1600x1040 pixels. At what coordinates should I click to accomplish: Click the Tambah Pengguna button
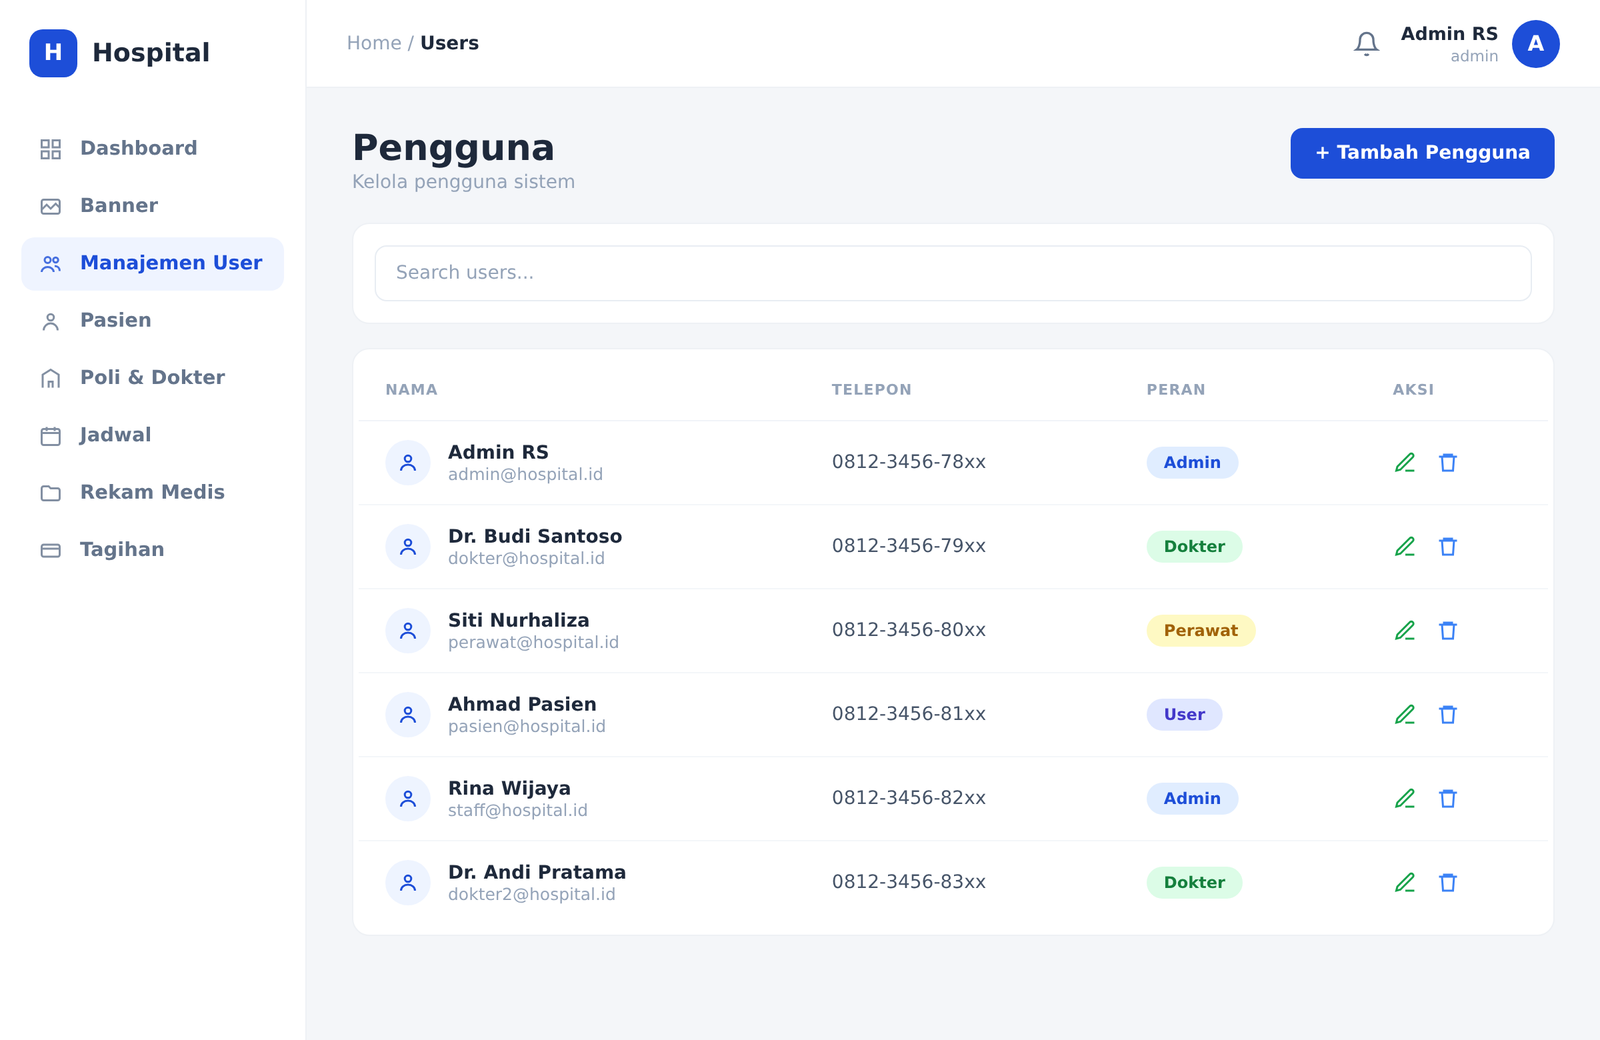click(1422, 153)
